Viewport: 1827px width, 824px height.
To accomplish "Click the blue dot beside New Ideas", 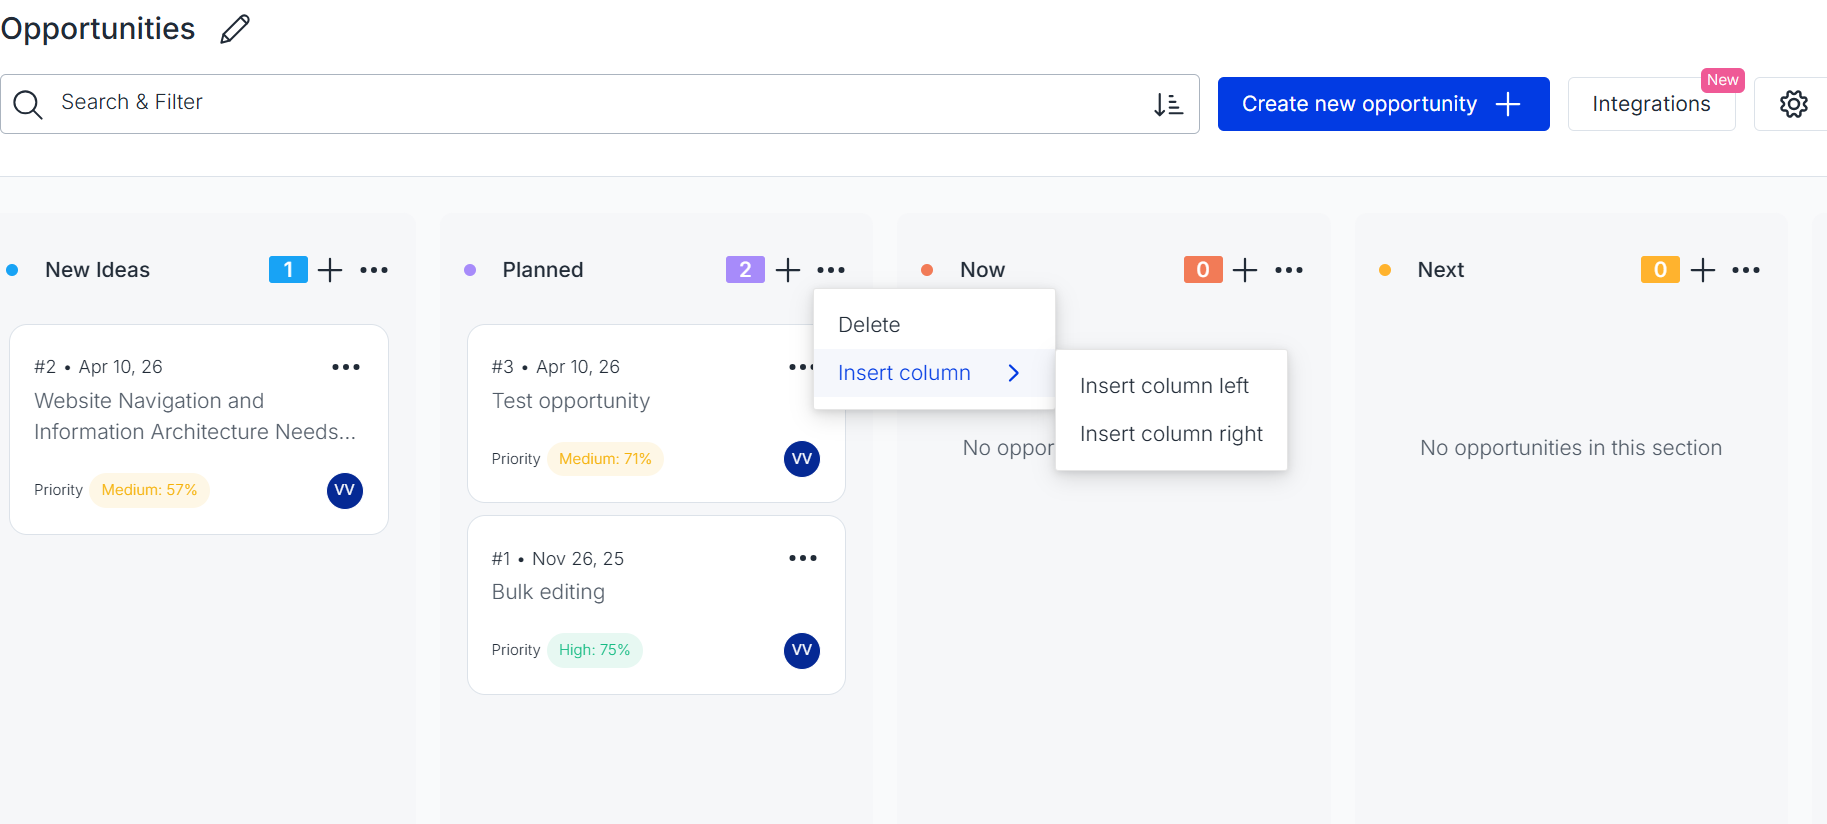I will click(x=12, y=270).
